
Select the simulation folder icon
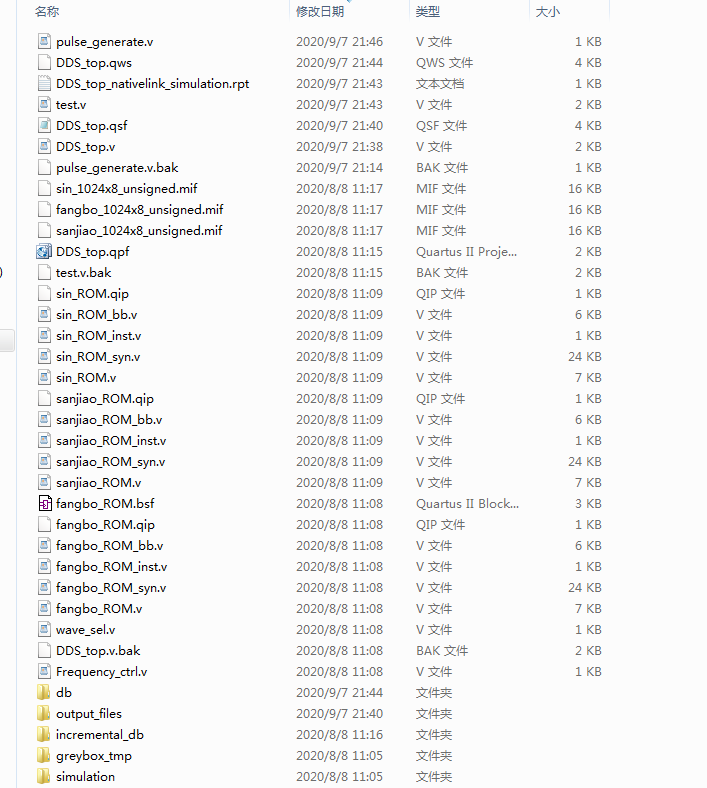(x=43, y=776)
